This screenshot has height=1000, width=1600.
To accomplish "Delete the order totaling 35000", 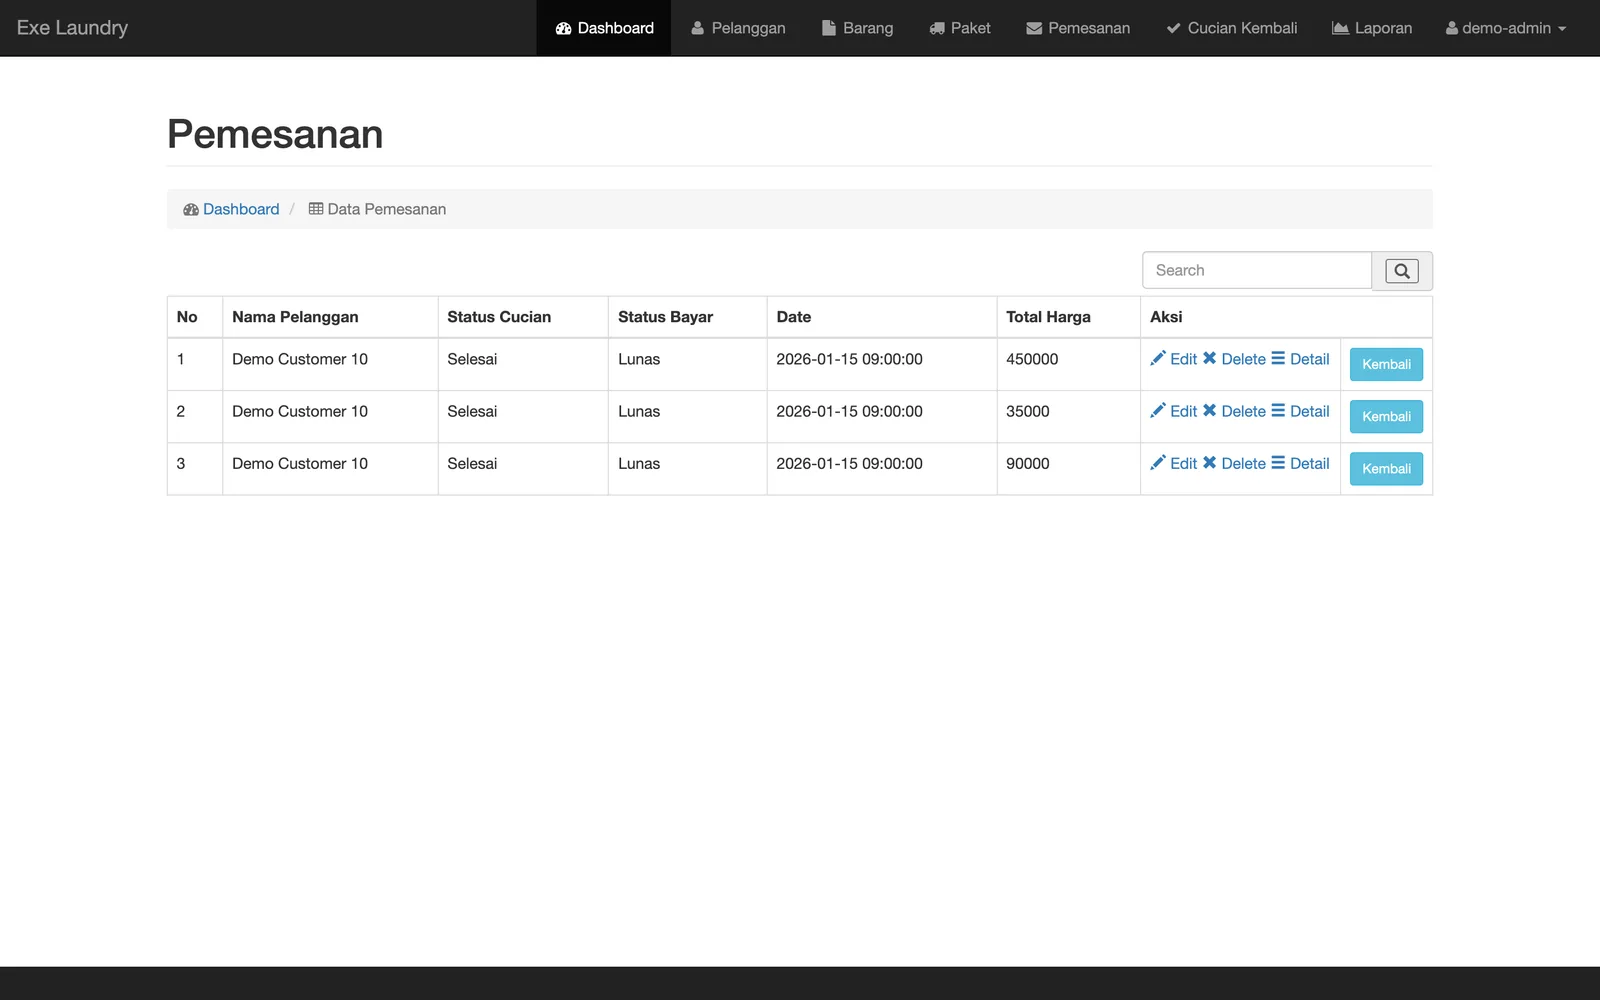I will pos(1234,411).
